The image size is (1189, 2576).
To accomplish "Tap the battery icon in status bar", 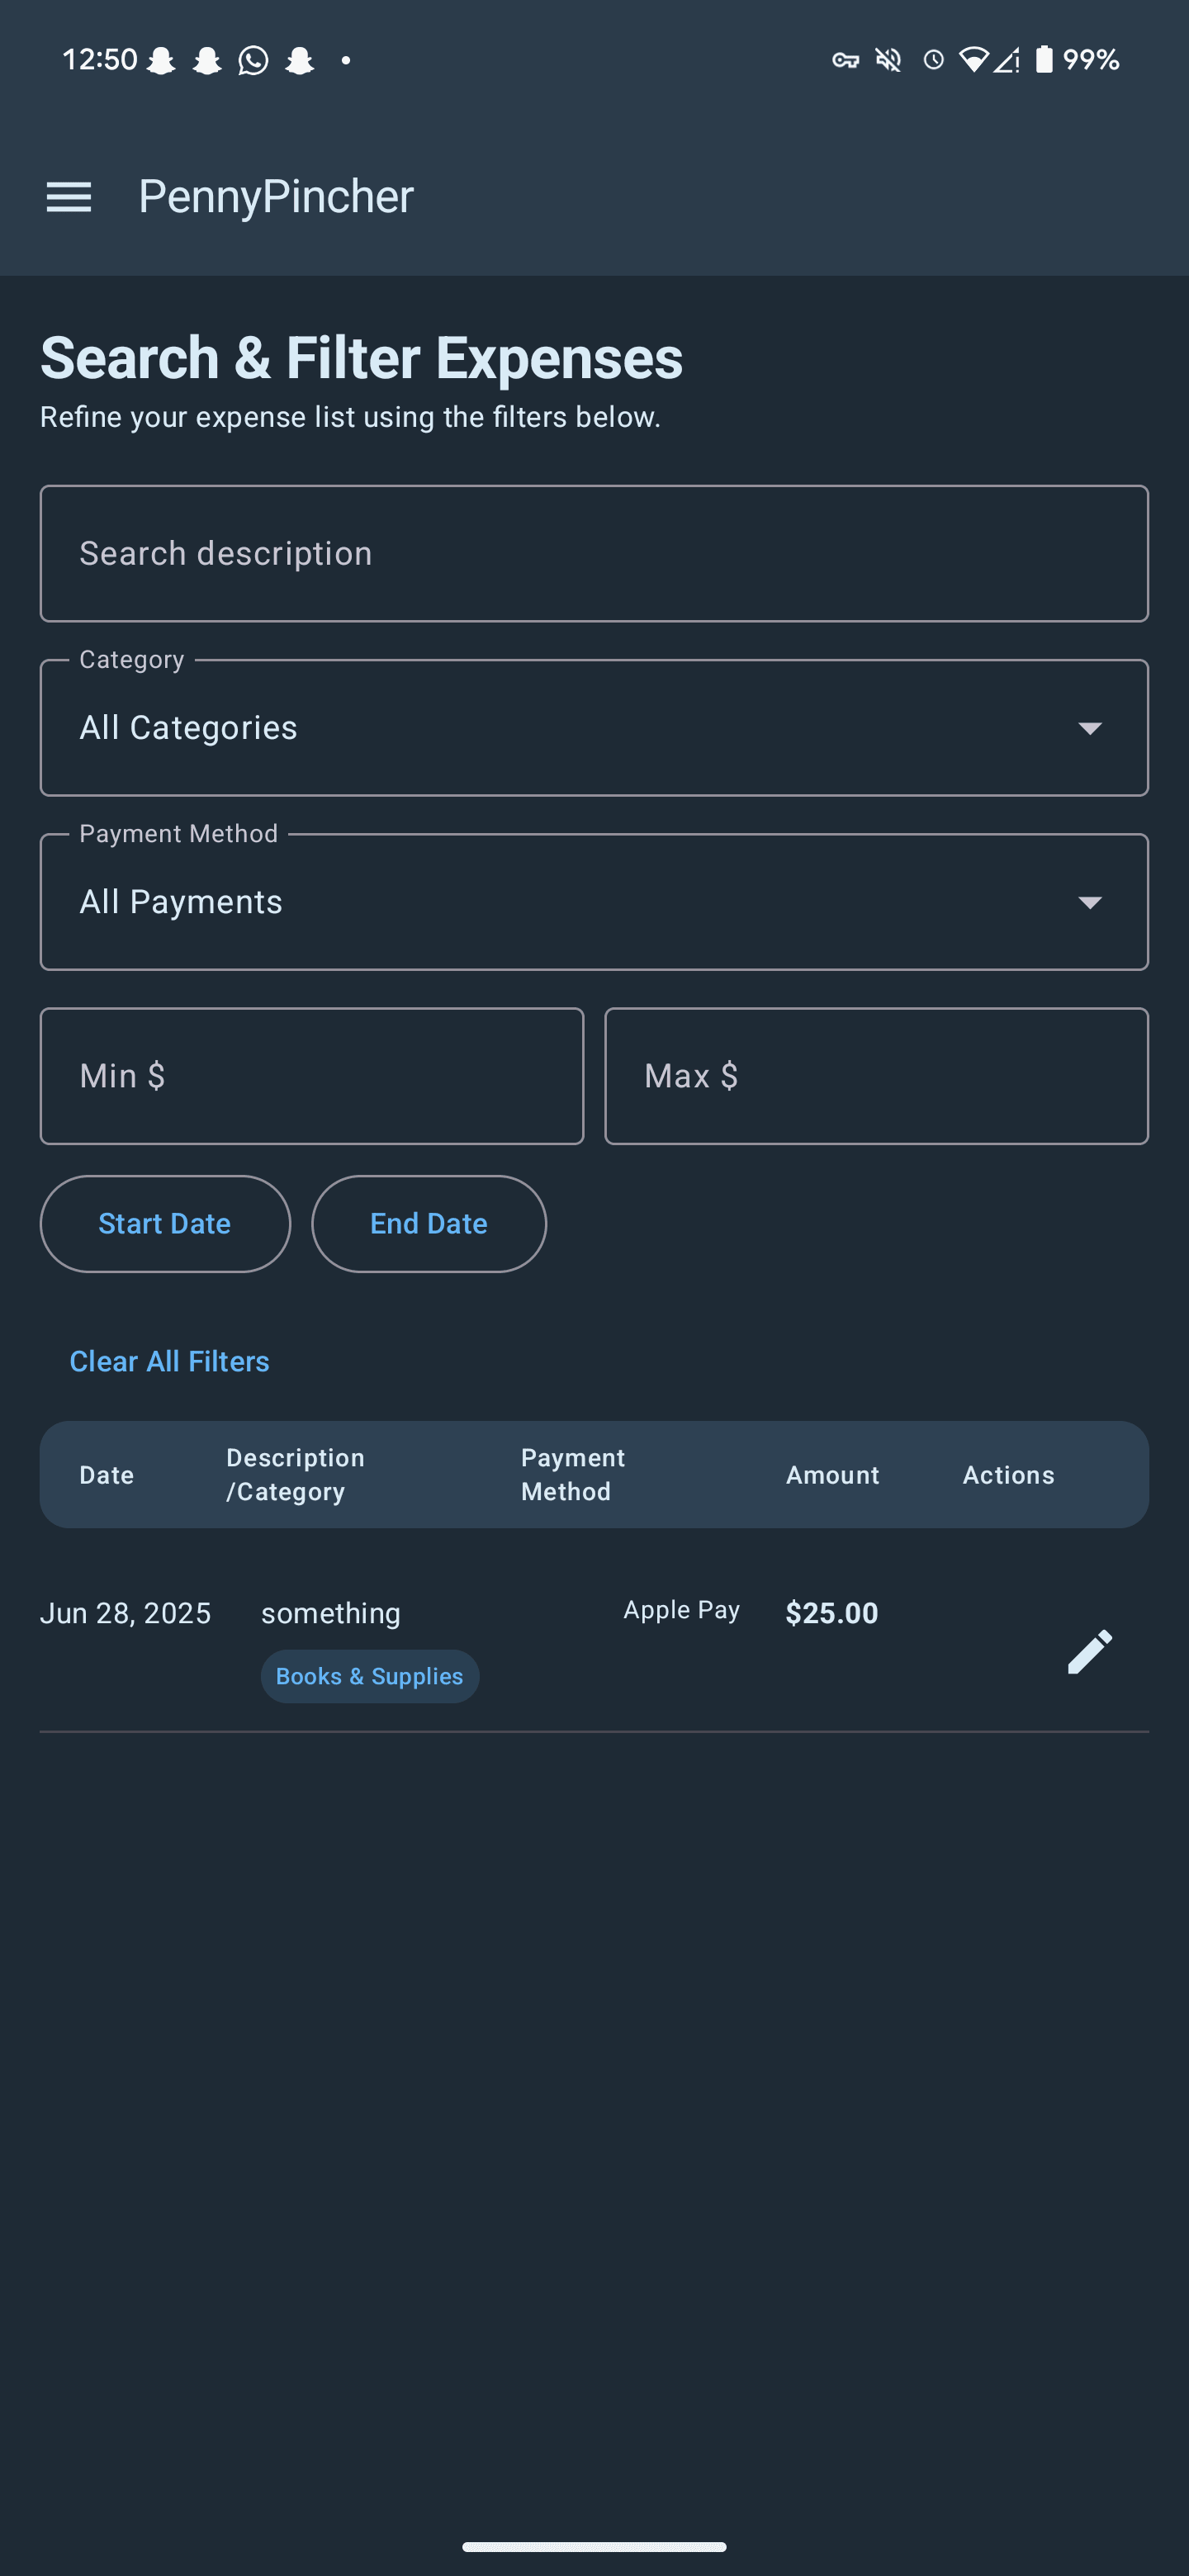I will (1043, 60).
